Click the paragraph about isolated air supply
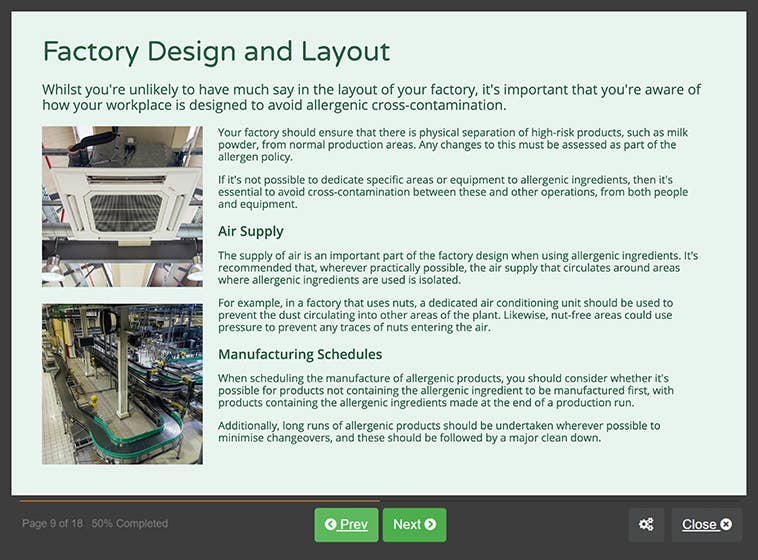758x560 pixels. point(457,268)
